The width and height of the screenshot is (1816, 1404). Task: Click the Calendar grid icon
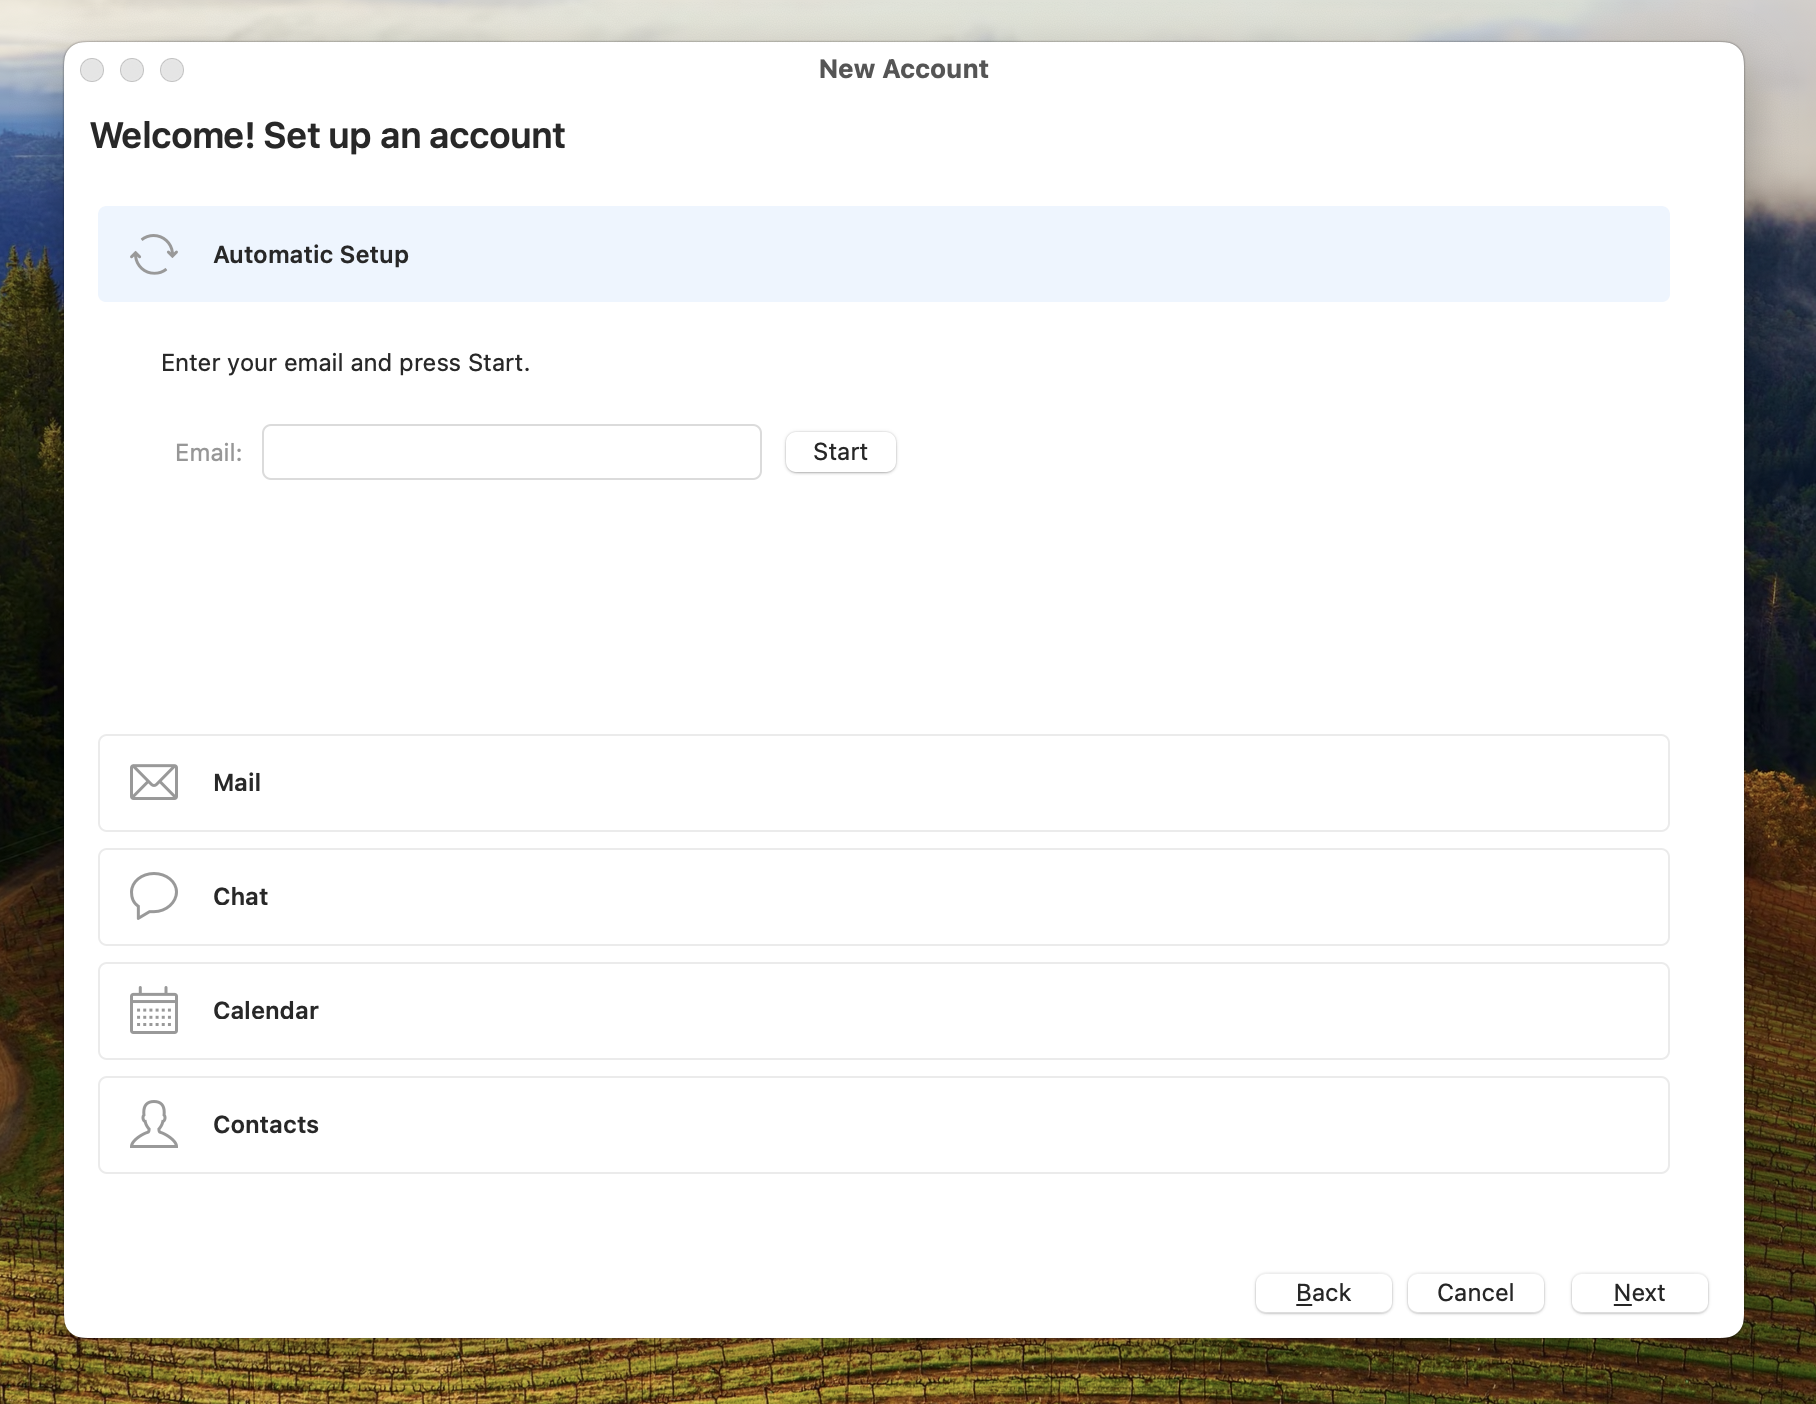[154, 1010]
